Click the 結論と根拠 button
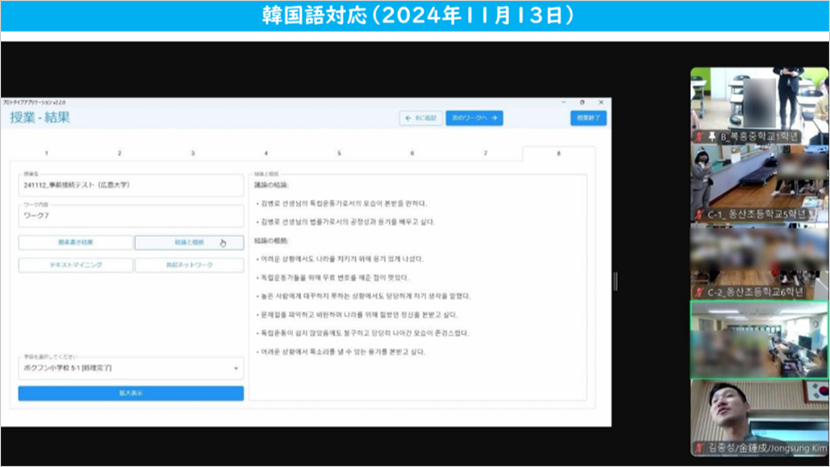The image size is (830, 467). 189,243
